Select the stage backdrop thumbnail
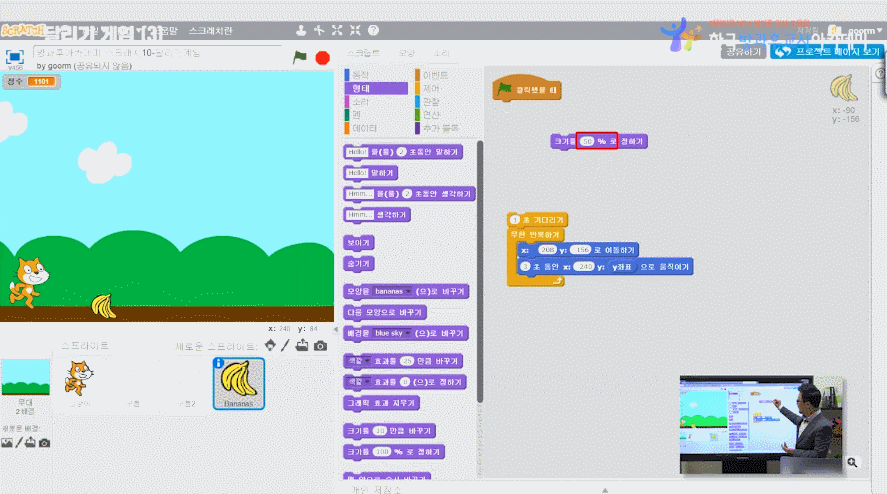 (25, 377)
